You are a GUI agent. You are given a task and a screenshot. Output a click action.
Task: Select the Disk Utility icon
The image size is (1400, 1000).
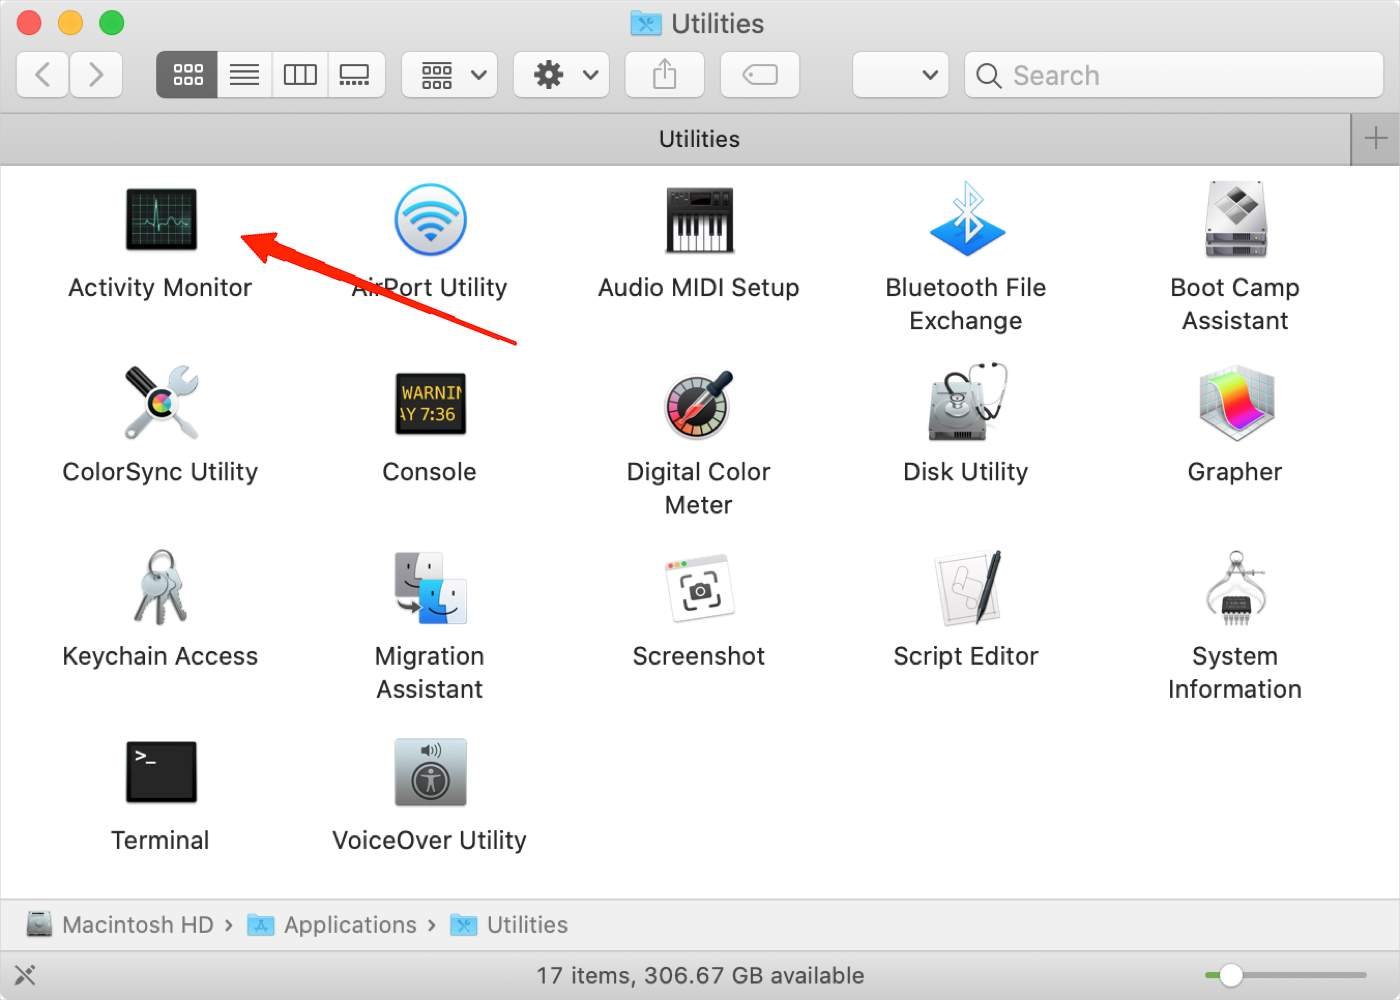coord(965,404)
